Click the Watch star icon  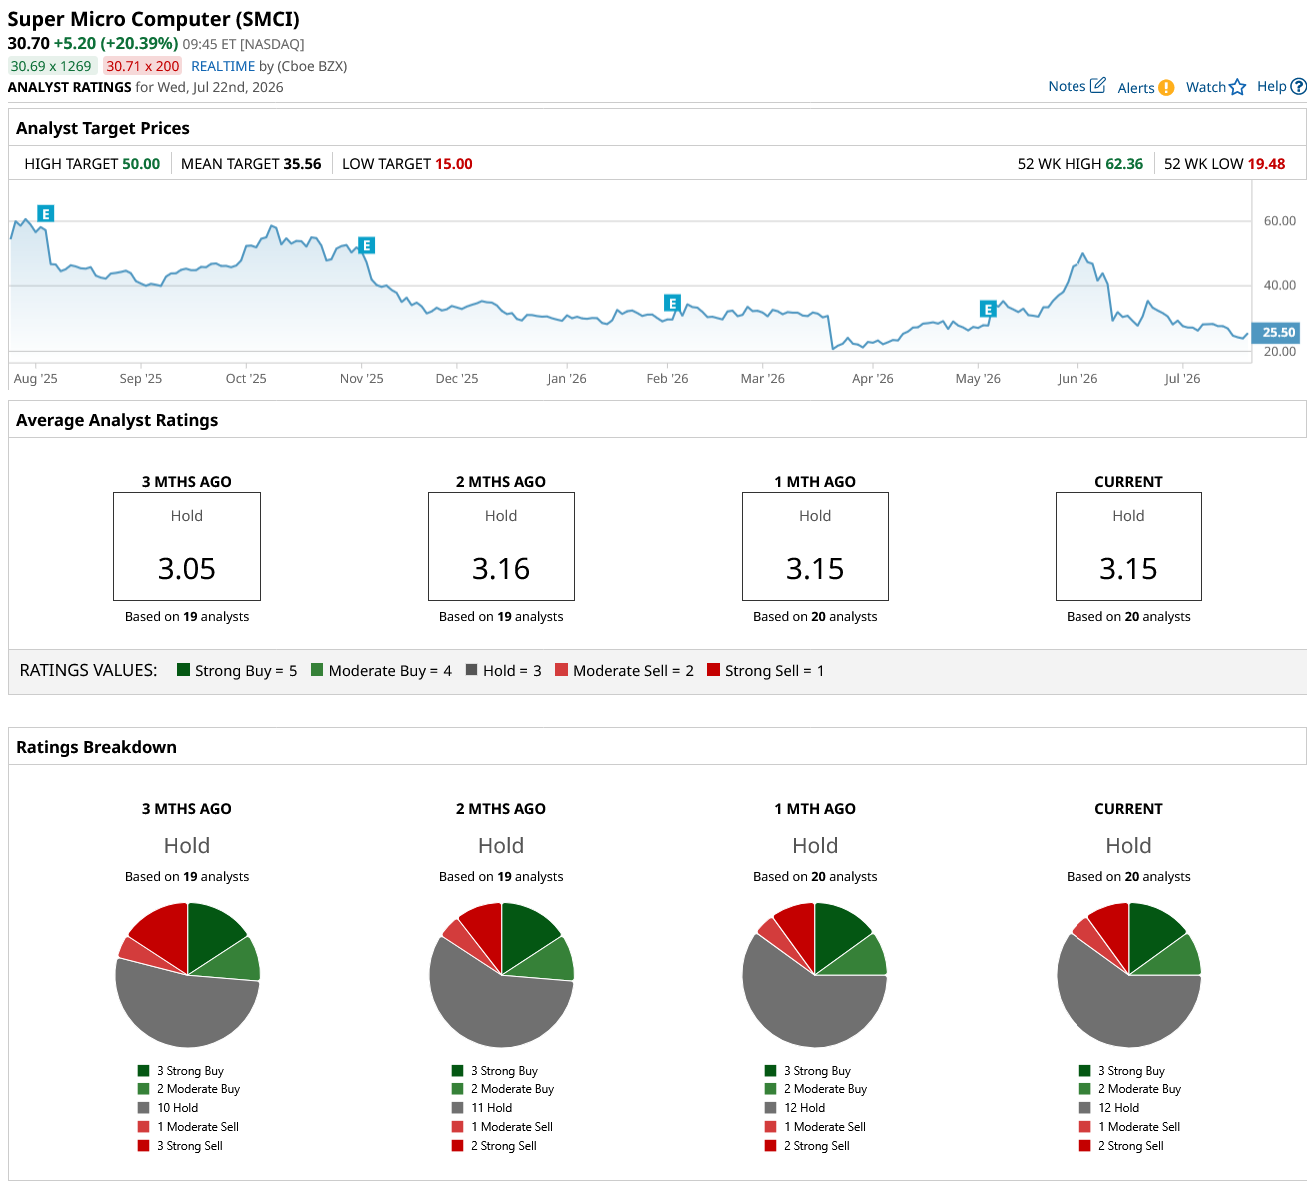point(1238,87)
